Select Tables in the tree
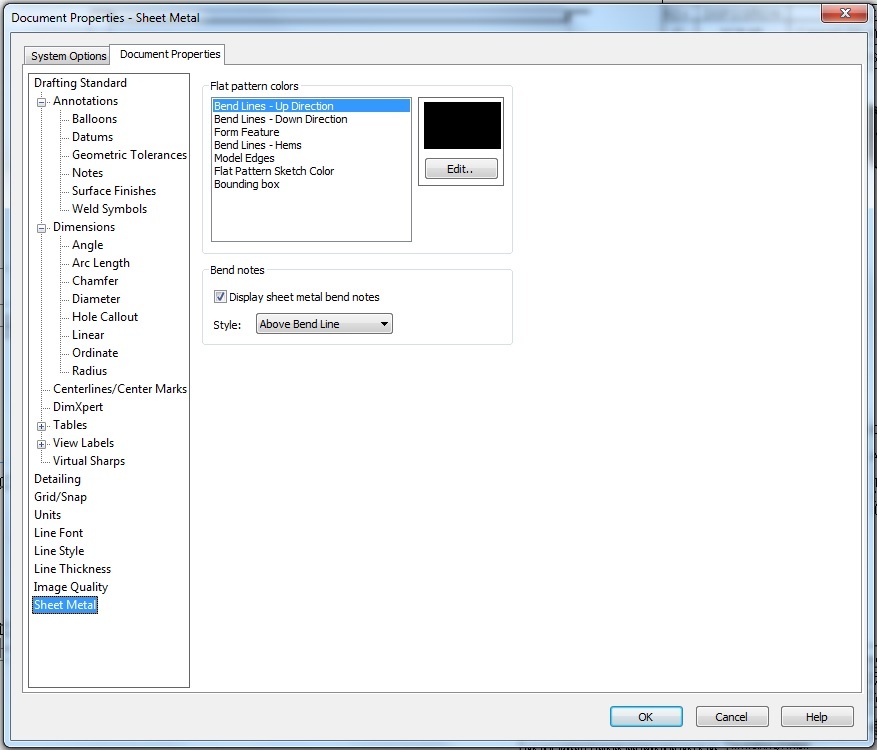 [x=70, y=424]
